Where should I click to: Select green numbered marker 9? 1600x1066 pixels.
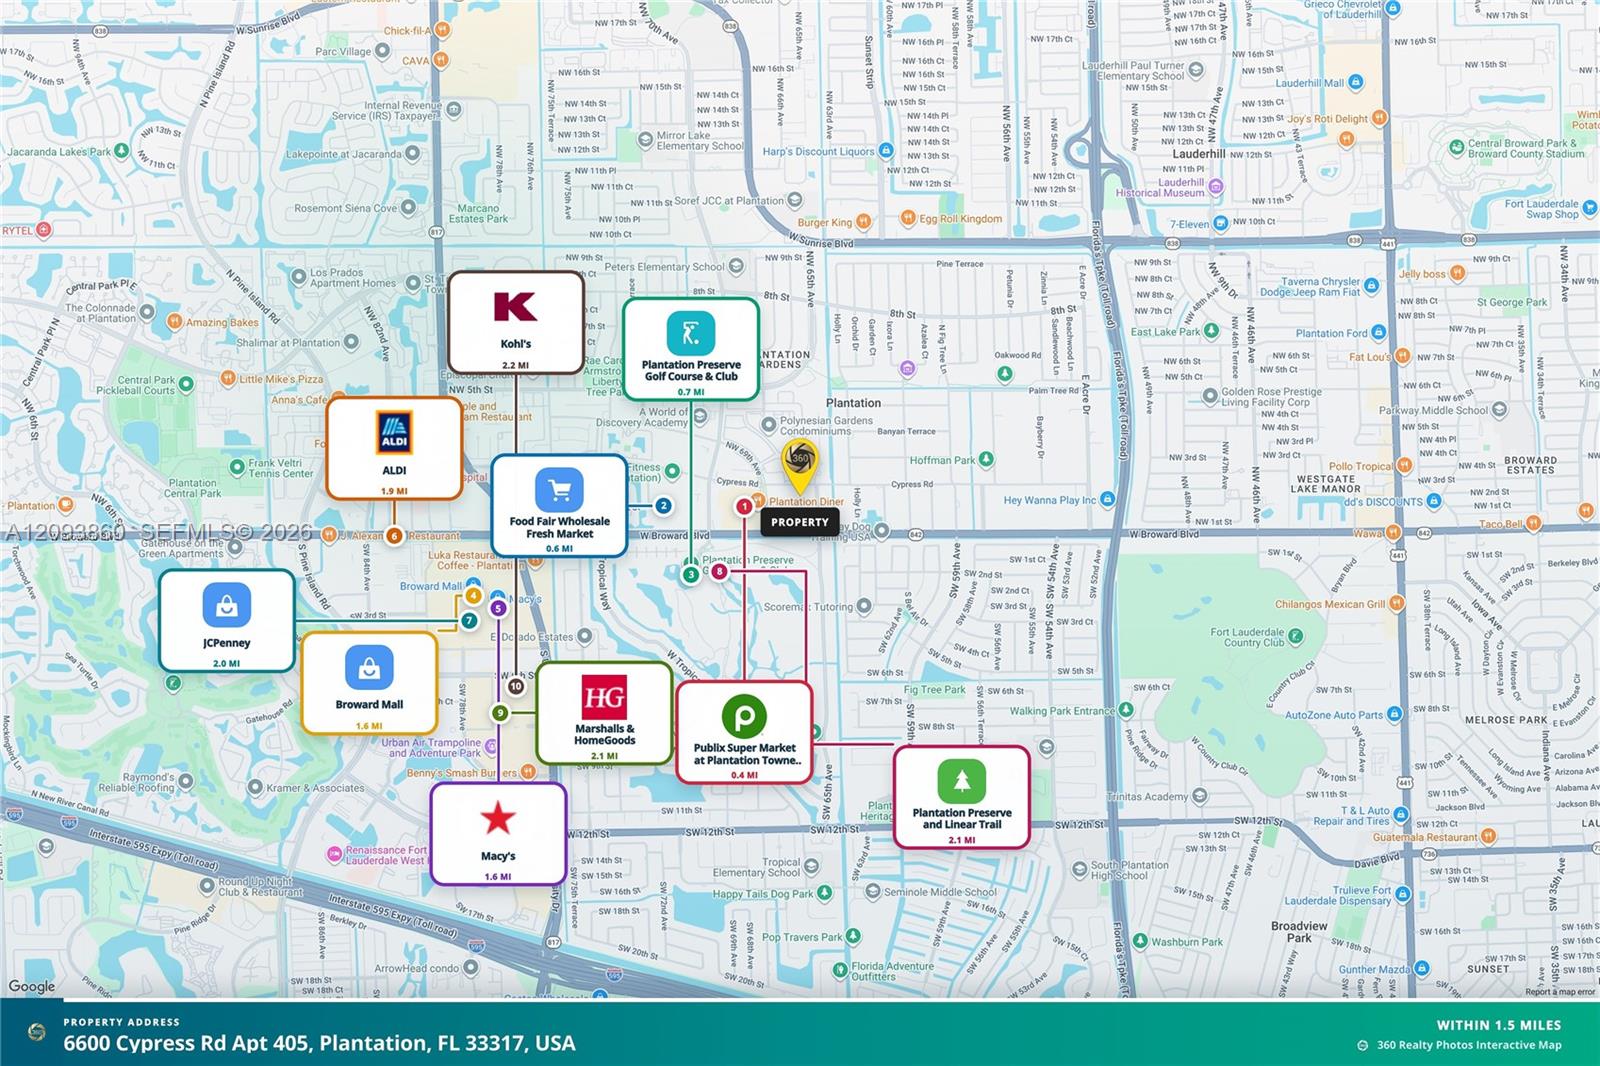(x=500, y=713)
